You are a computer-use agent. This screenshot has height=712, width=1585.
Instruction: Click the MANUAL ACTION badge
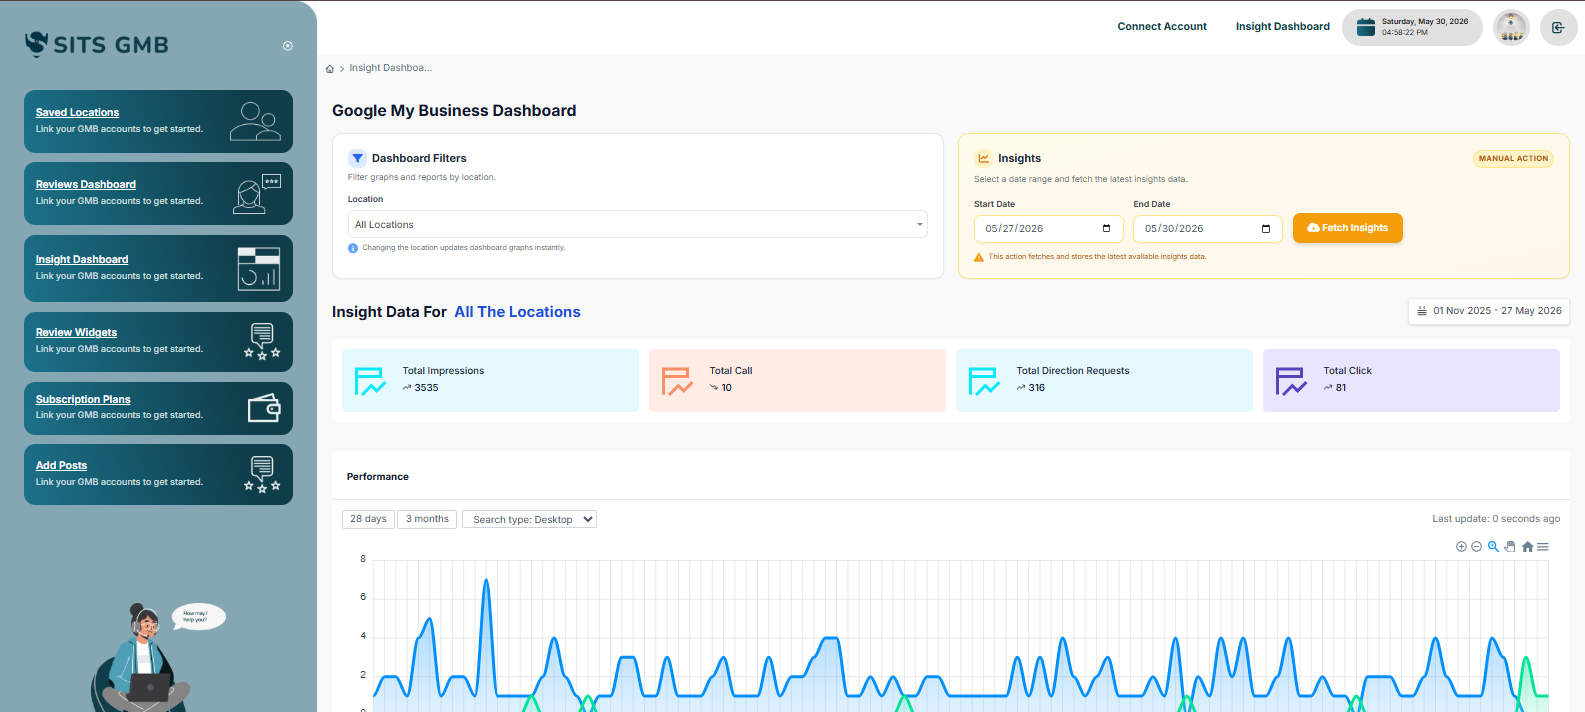[1513, 158]
